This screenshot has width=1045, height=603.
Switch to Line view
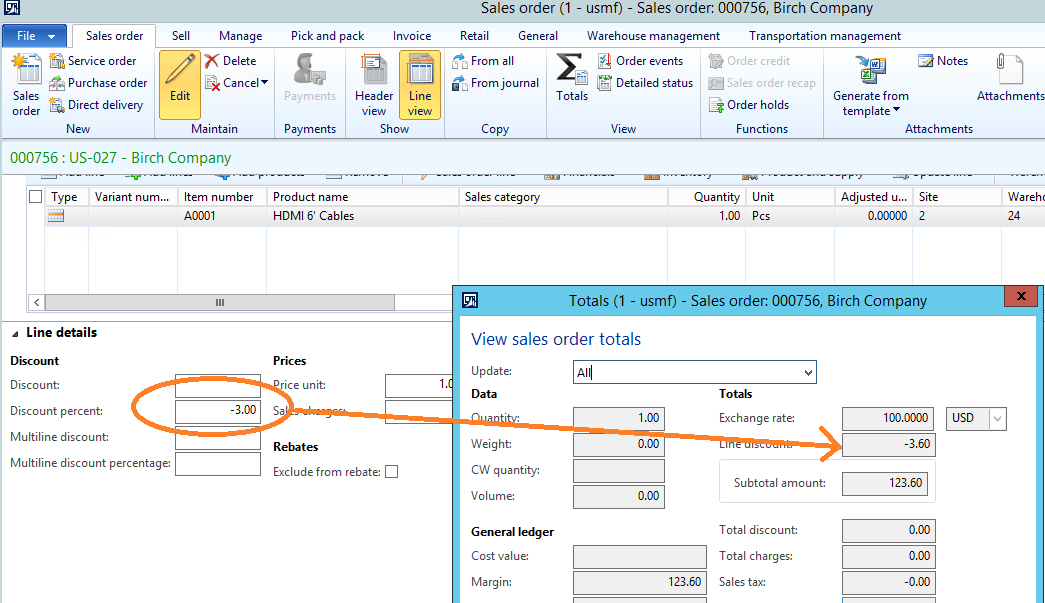coord(420,85)
